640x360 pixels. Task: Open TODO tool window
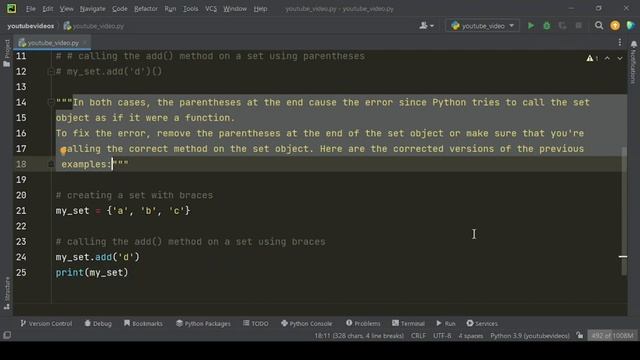[256, 323]
